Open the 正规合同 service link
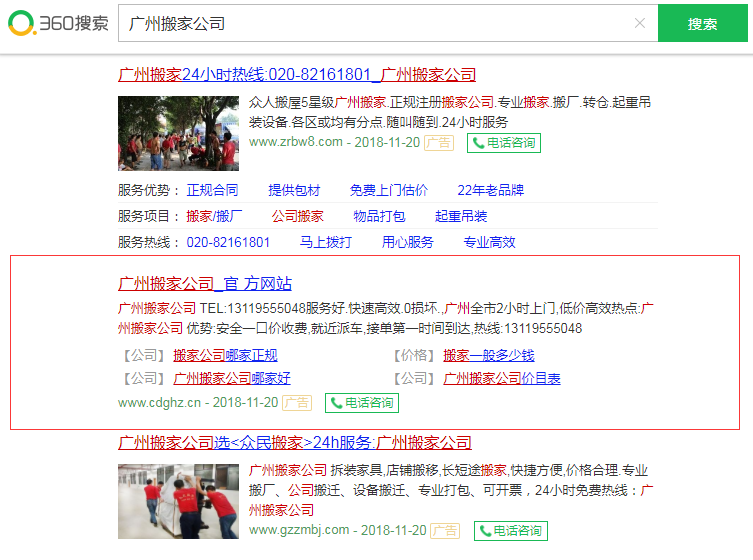The image size is (753, 560). (x=212, y=190)
